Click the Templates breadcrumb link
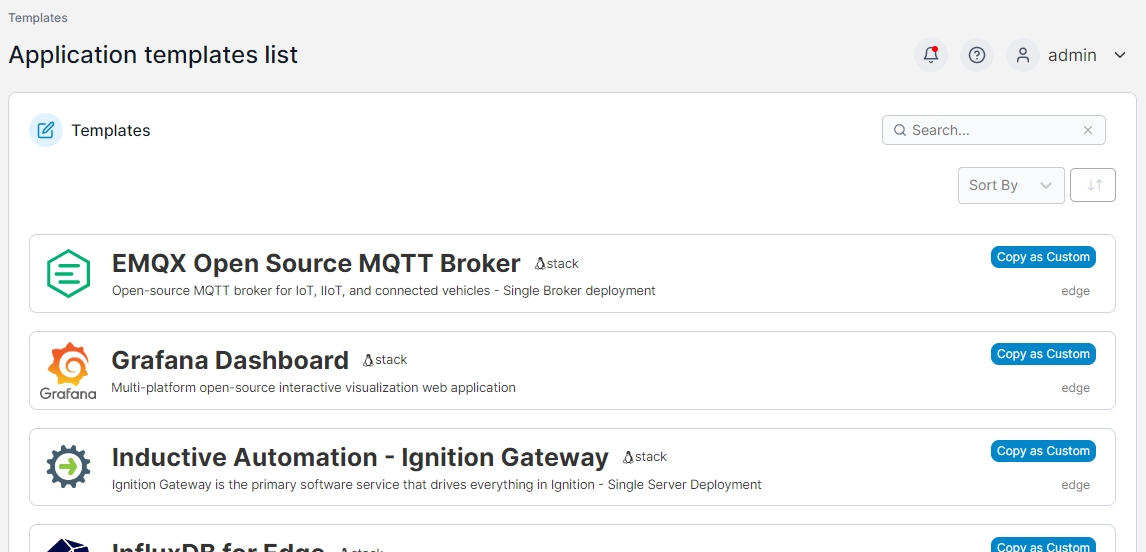 [x=38, y=18]
